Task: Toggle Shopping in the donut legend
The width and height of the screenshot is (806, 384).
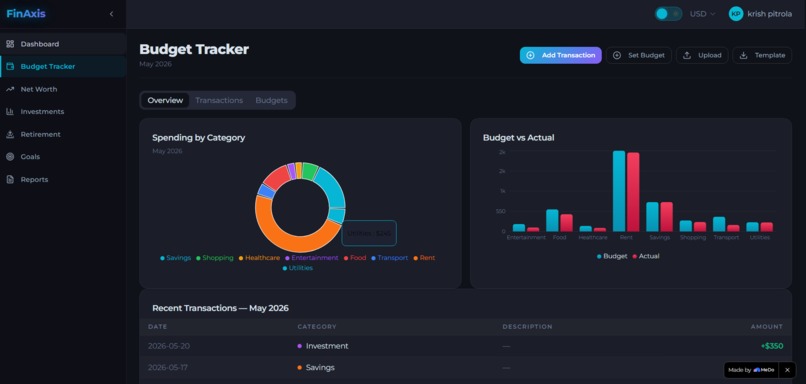Action: [214, 258]
